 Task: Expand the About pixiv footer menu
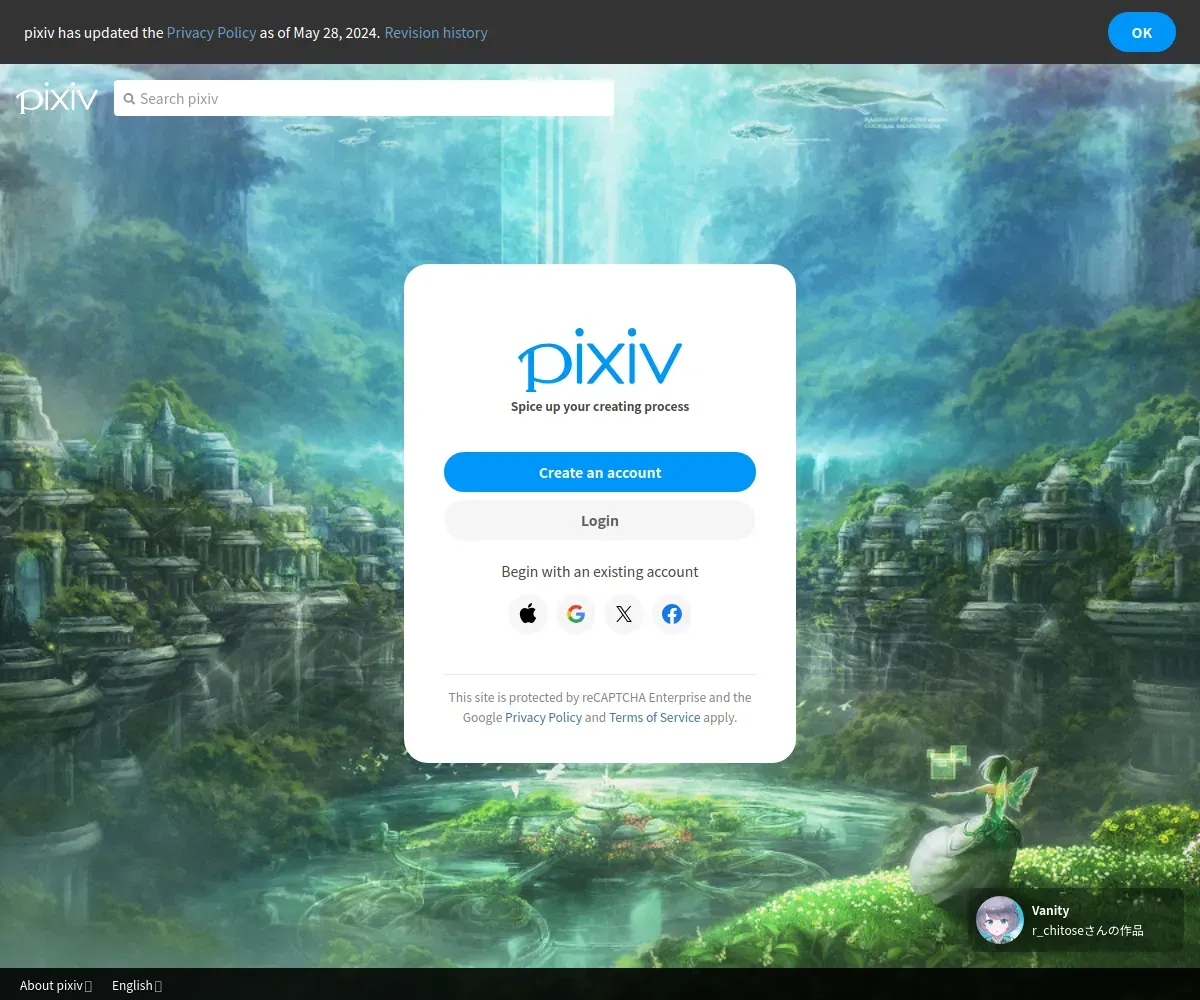coord(56,985)
